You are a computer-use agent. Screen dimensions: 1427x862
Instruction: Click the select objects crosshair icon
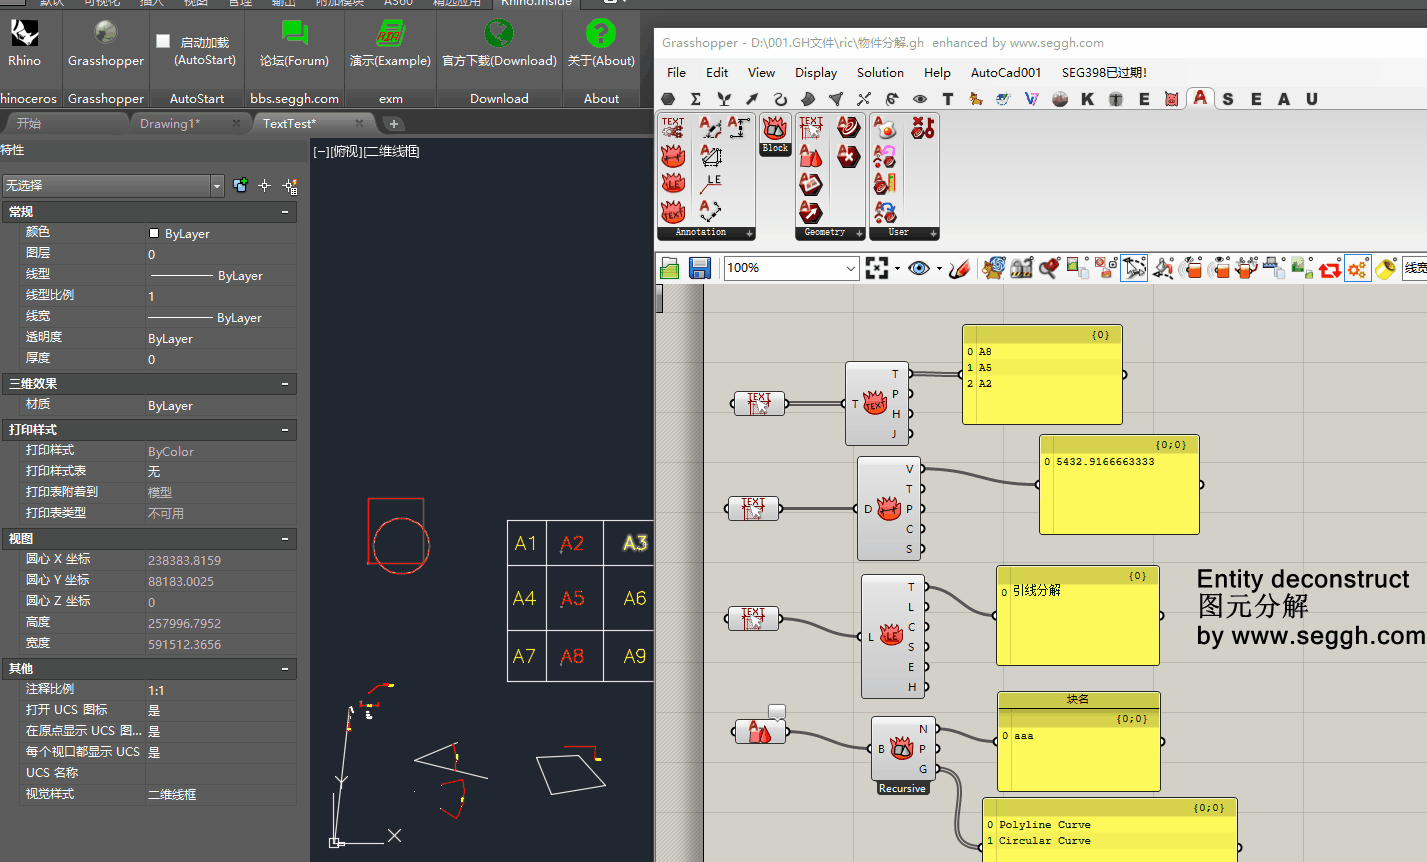[x=265, y=185]
